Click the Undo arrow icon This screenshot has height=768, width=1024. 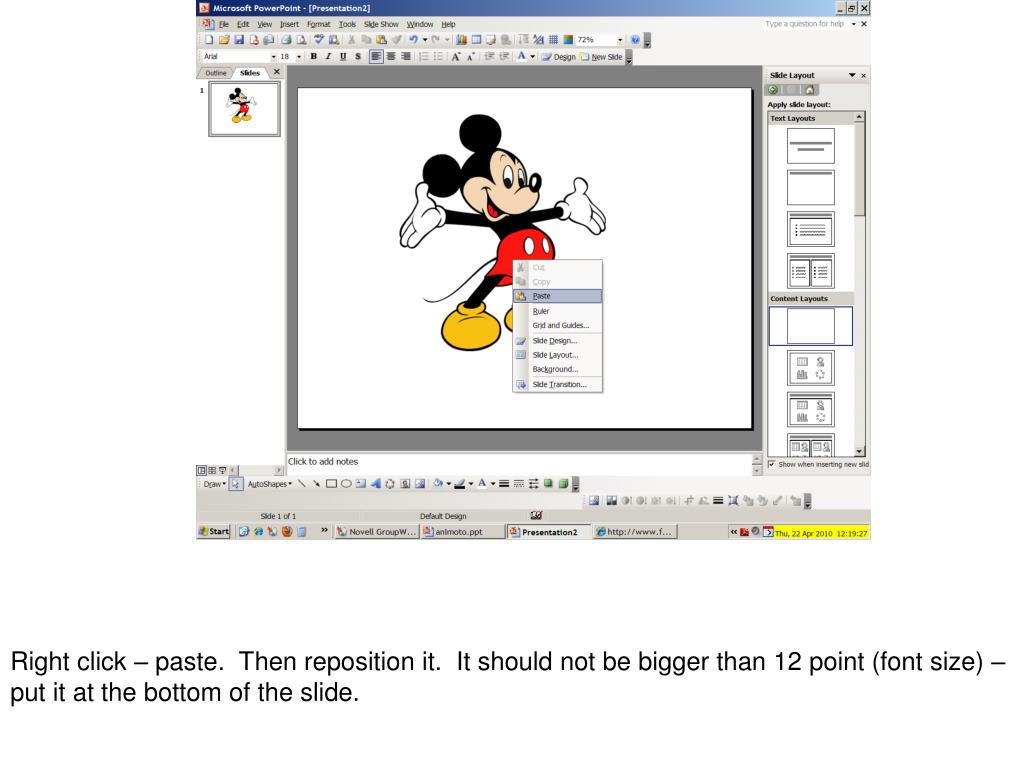(x=413, y=40)
